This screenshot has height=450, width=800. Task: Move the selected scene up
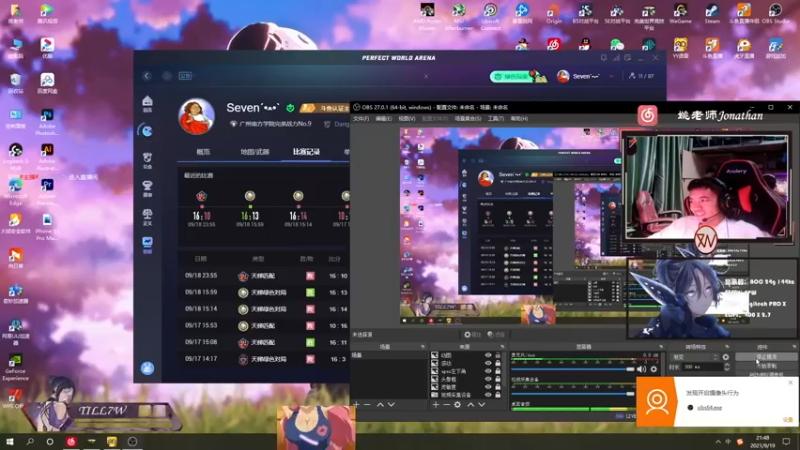point(380,405)
